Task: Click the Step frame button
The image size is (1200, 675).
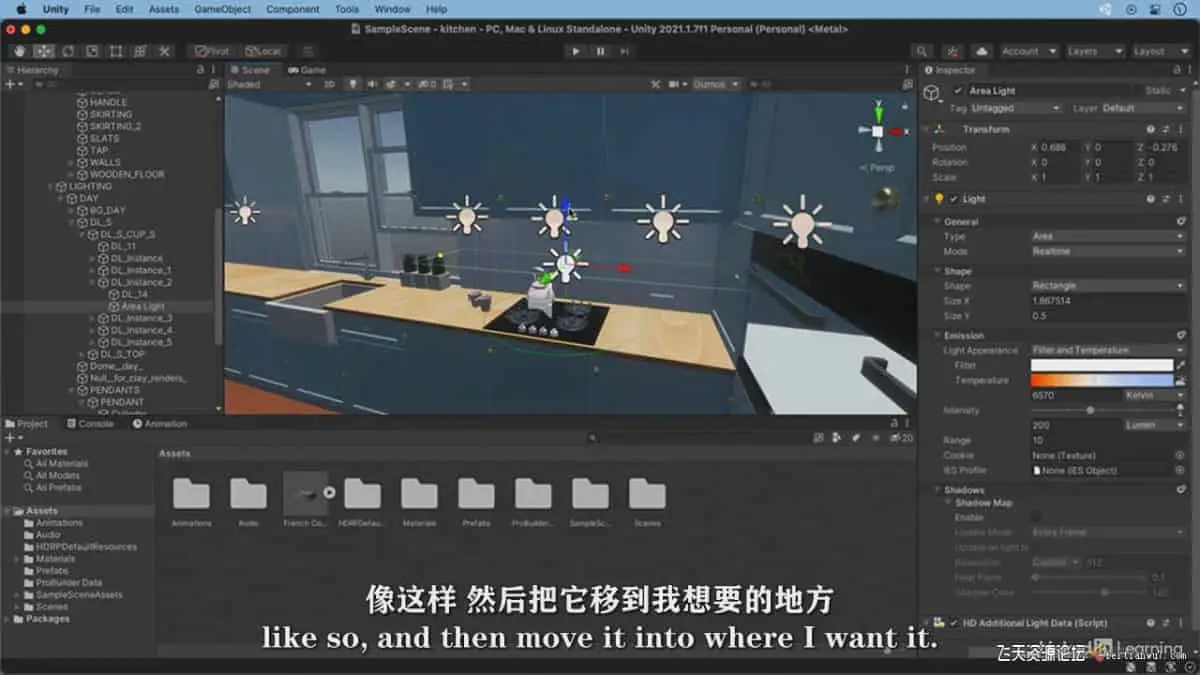Action: 625,51
